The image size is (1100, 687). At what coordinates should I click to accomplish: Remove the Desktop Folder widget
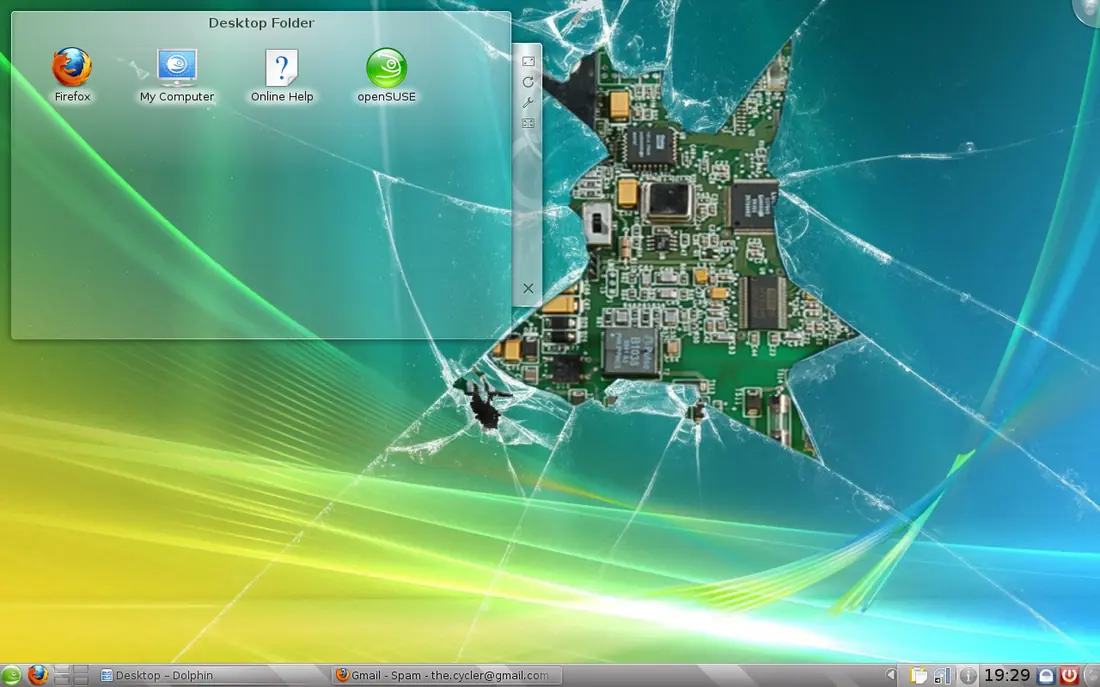click(x=528, y=288)
